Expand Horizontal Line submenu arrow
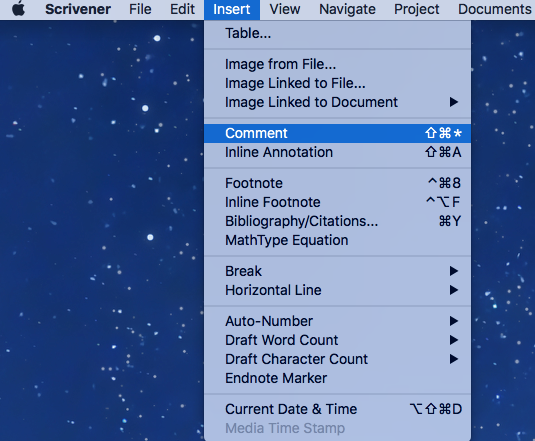The image size is (535, 441). pos(453,291)
